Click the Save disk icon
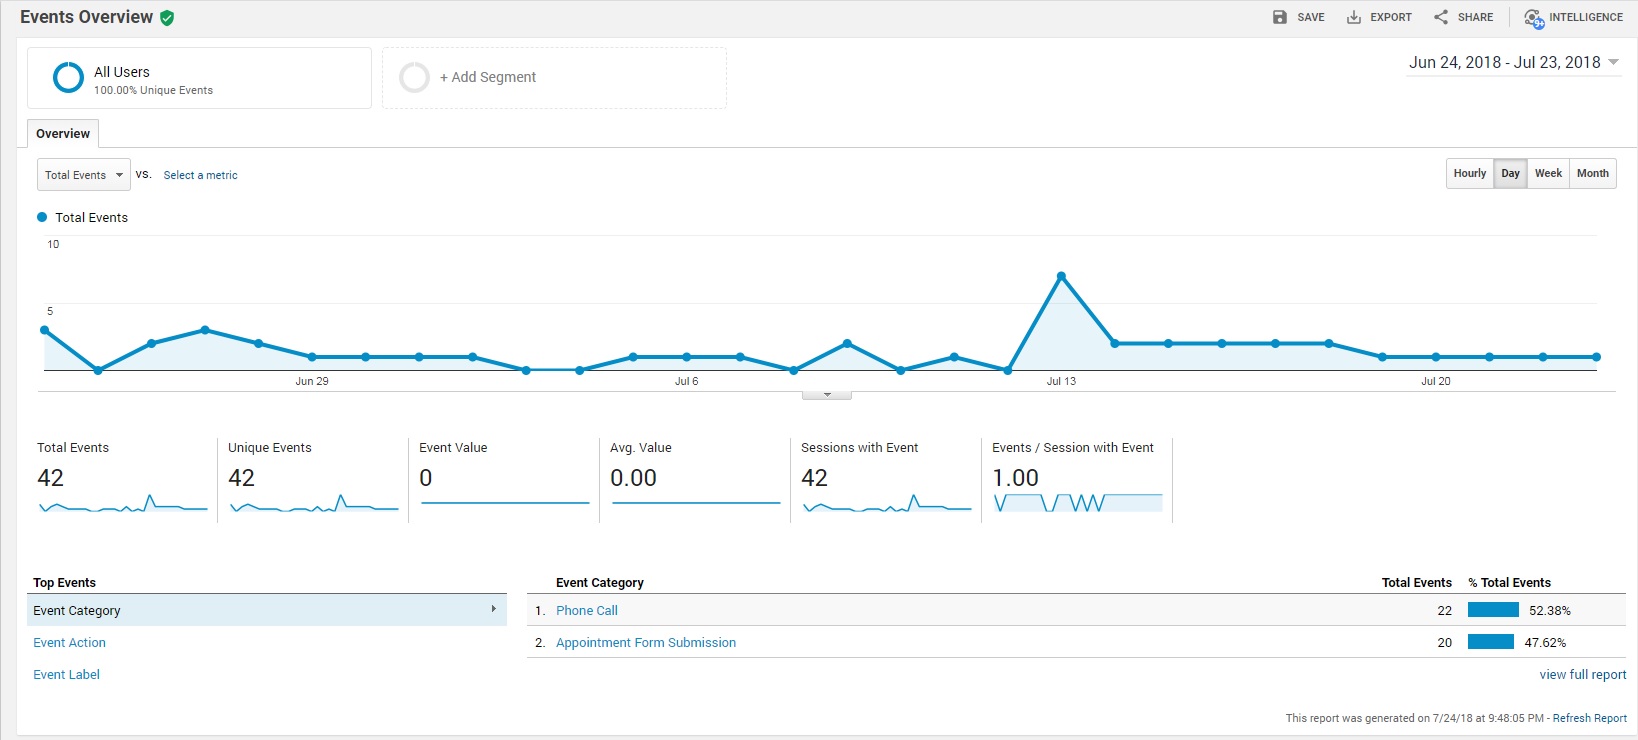This screenshot has width=1638, height=740. (1280, 17)
